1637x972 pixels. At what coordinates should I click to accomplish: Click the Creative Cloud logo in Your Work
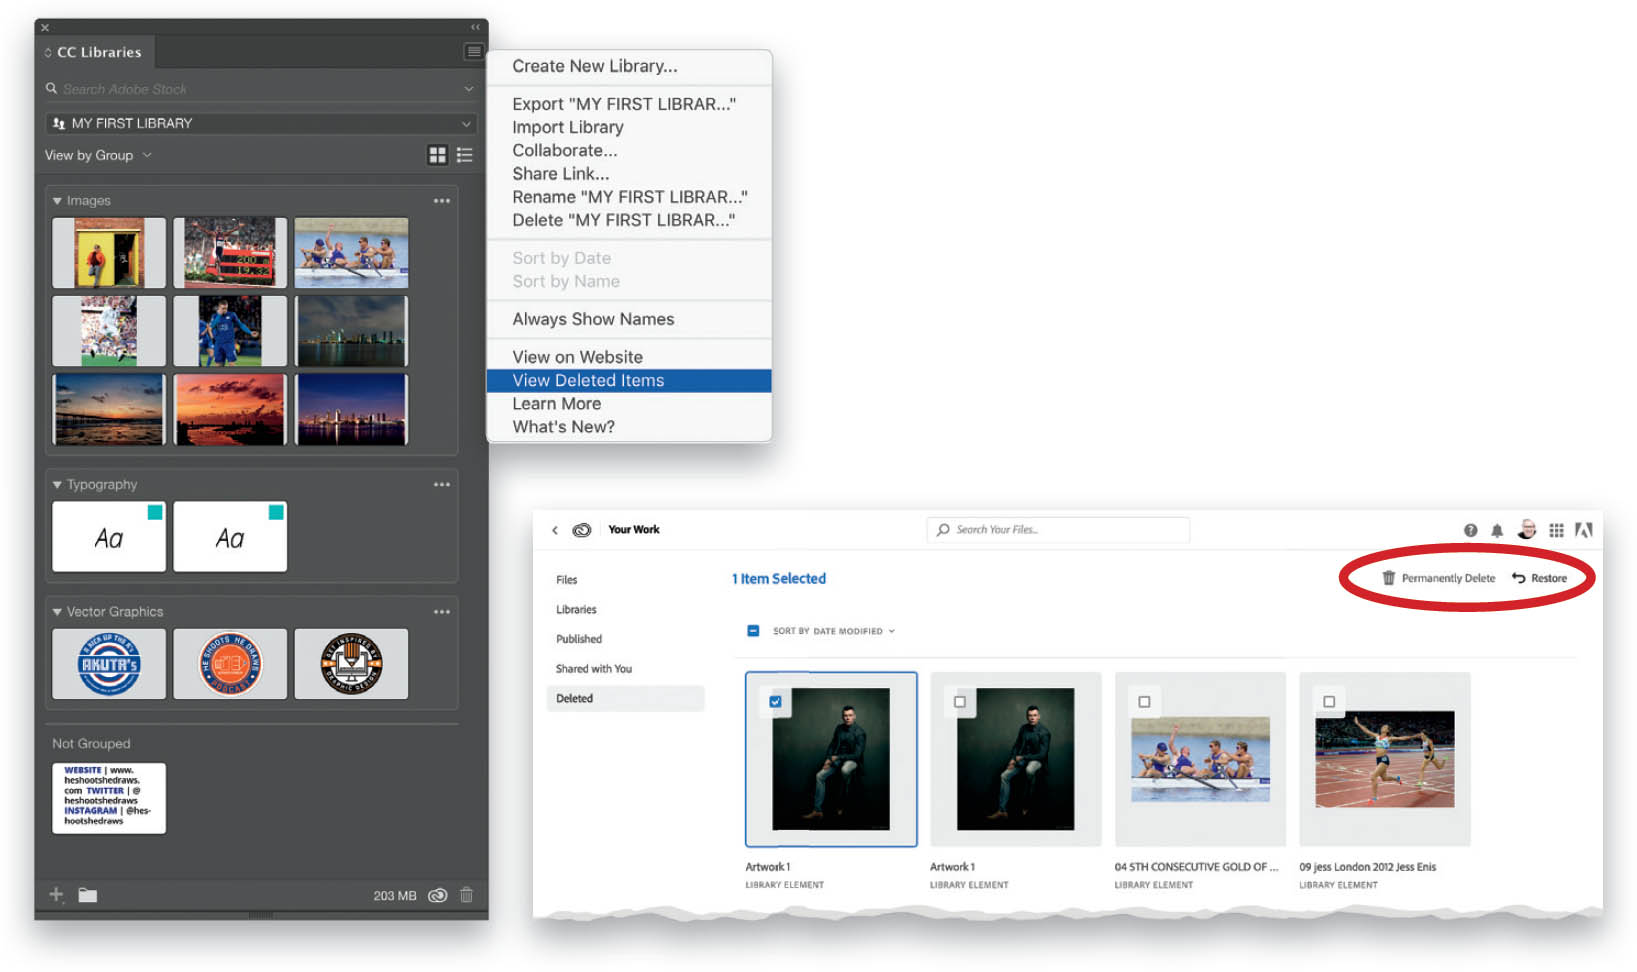[x=582, y=530]
